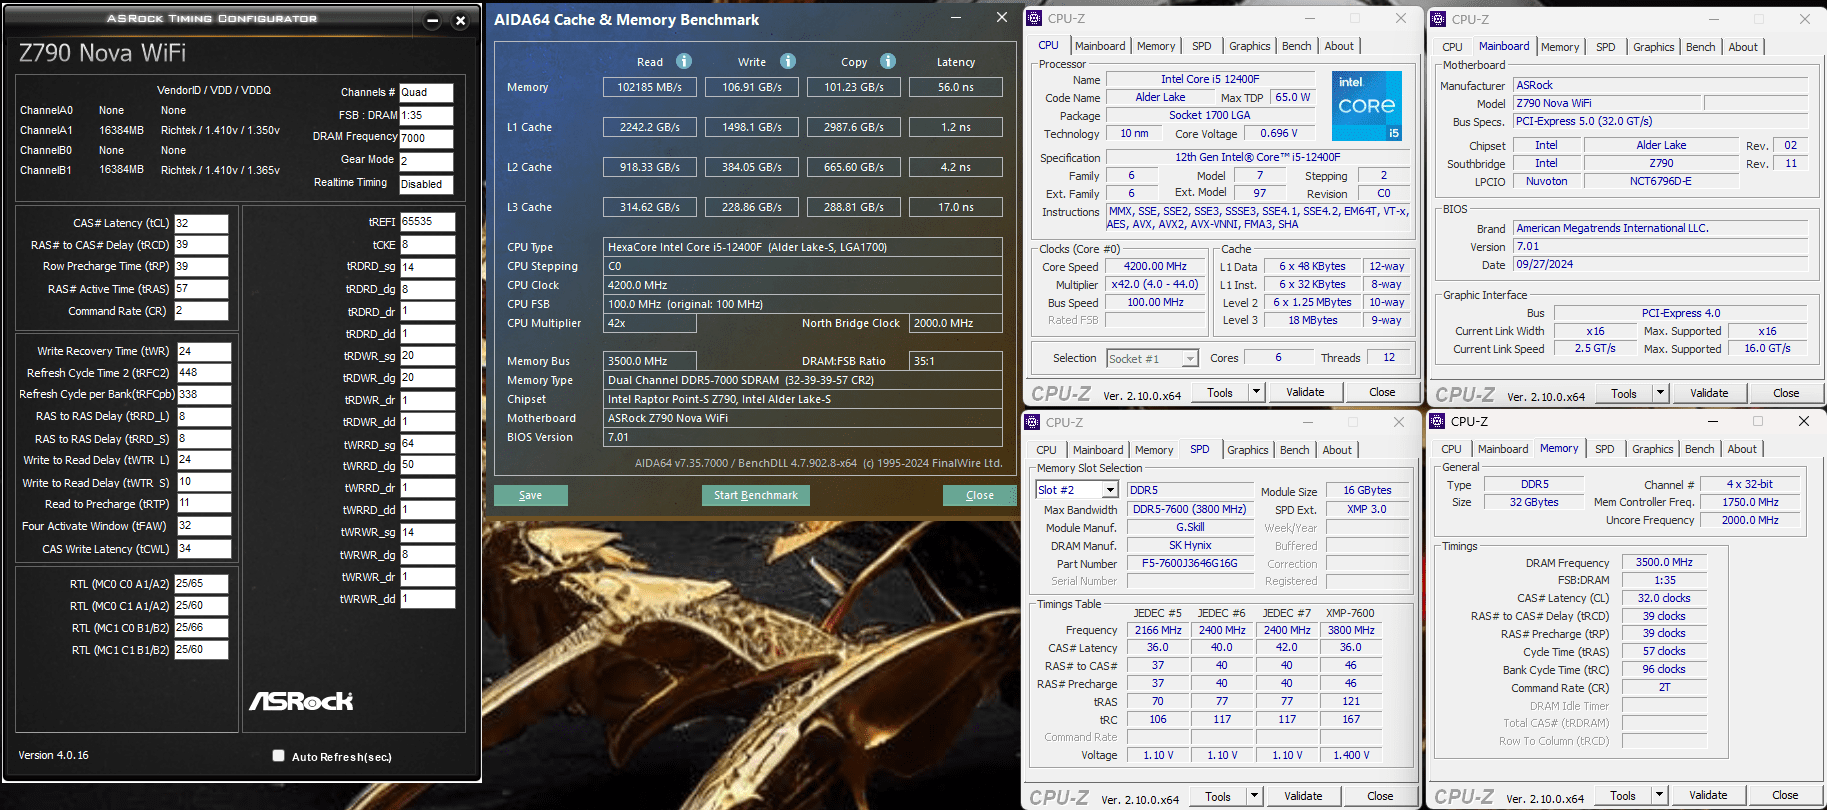Click the CPU-Z title bar icon in the memory Timings window

click(x=1437, y=421)
